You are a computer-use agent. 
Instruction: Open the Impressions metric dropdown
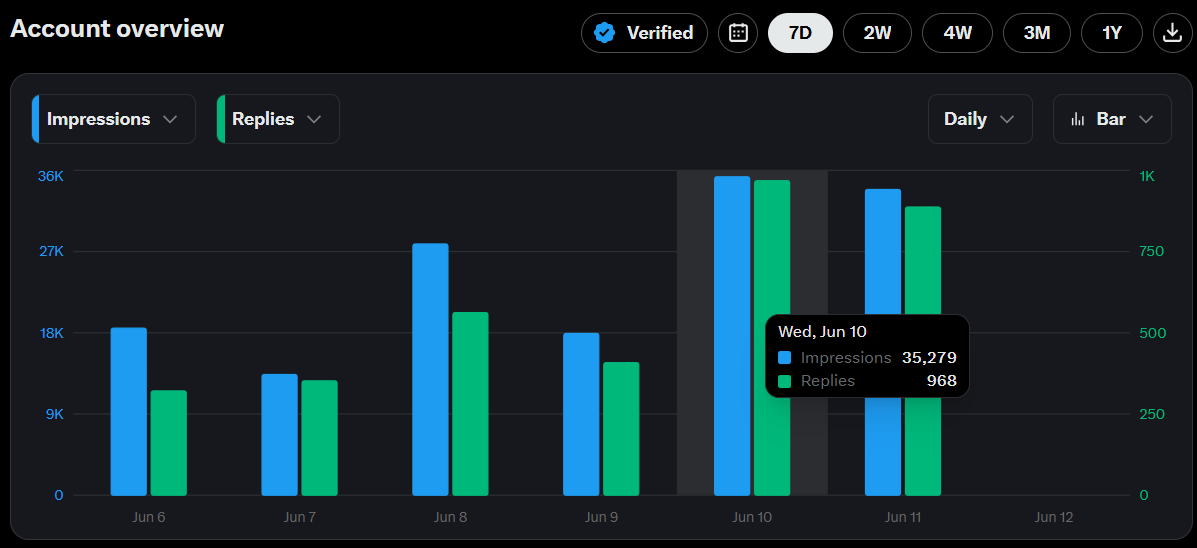point(114,119)
